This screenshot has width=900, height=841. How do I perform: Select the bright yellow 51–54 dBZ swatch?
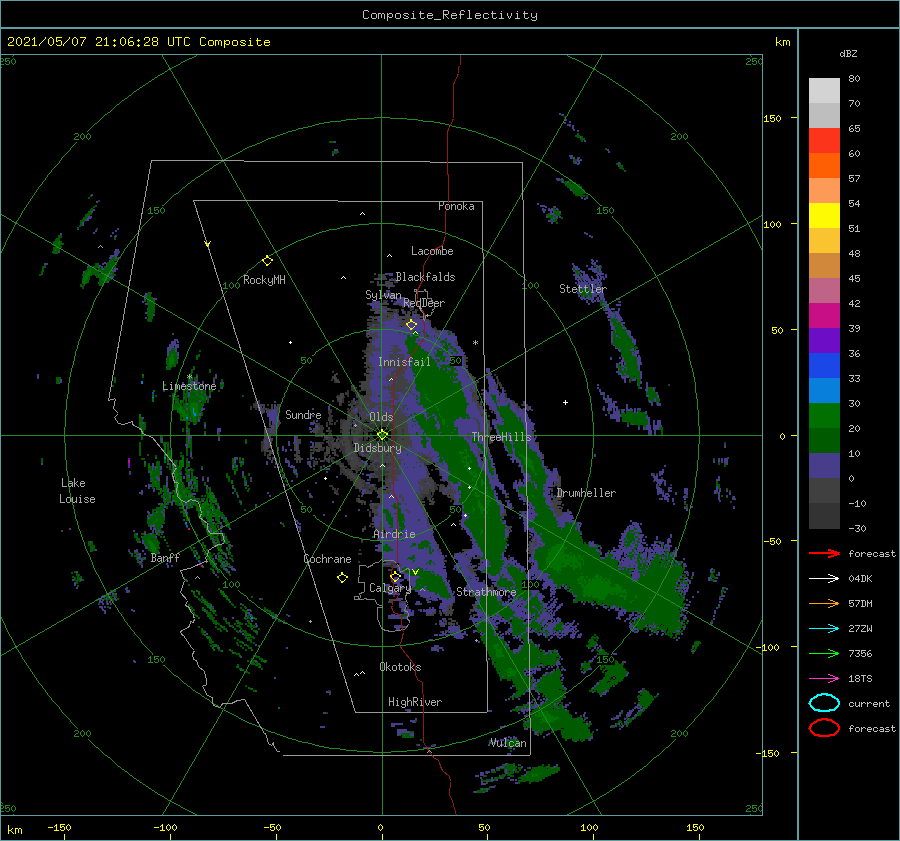824,216
